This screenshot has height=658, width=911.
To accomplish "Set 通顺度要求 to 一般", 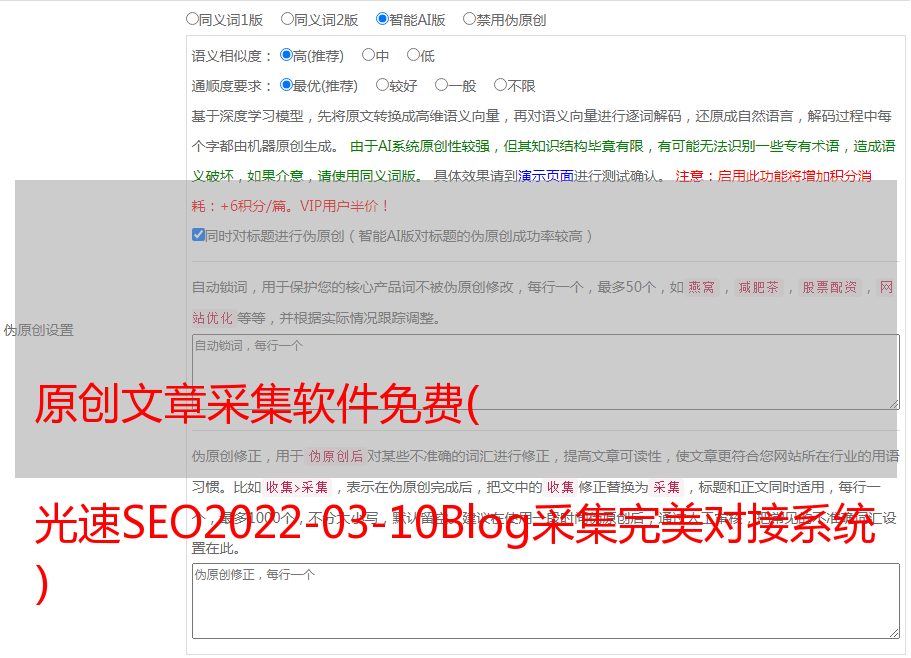I will [442, 85].
